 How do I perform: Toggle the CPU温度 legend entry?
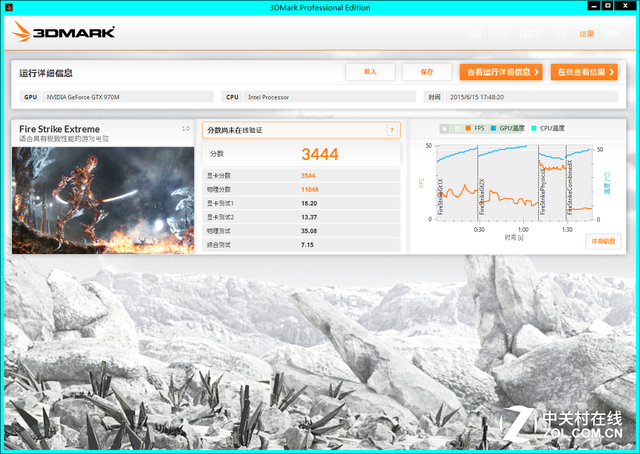coord(548,128)
